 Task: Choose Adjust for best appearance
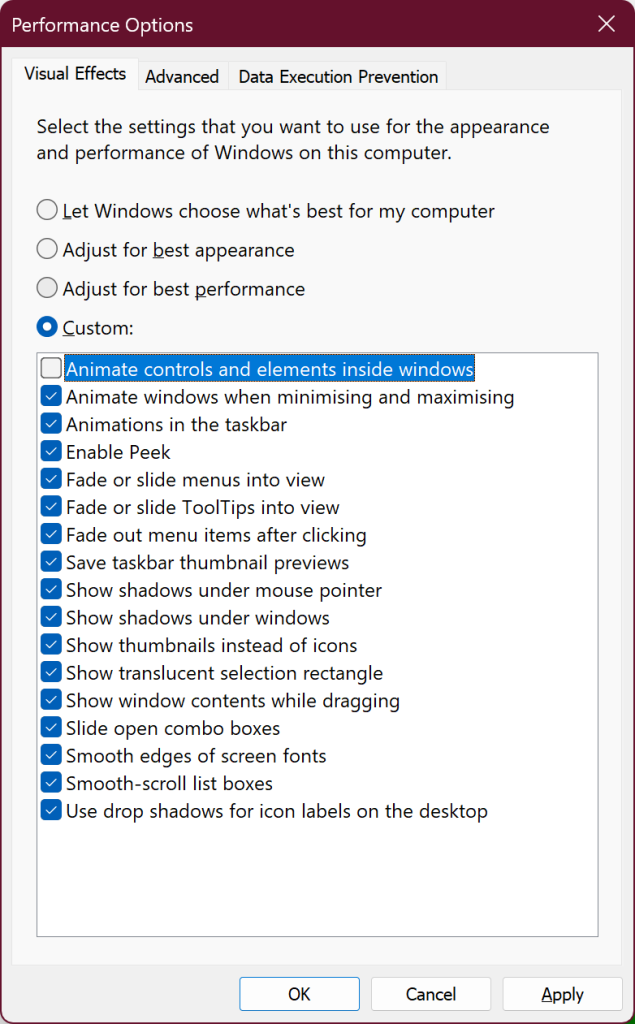(46, 249)
